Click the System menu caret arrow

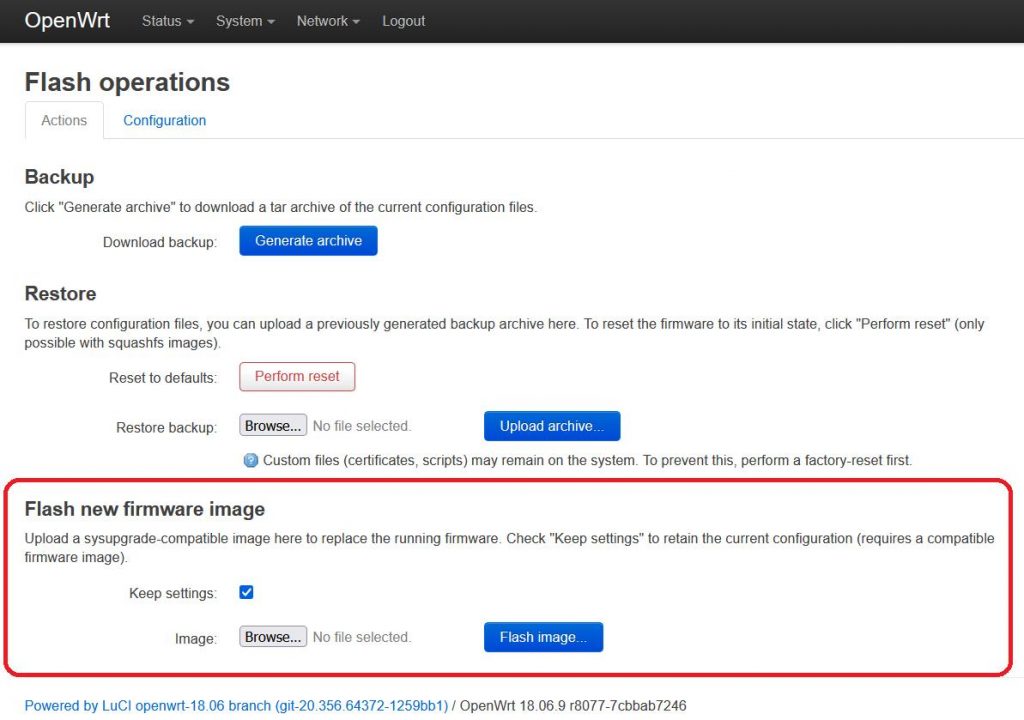pos(271,22)
